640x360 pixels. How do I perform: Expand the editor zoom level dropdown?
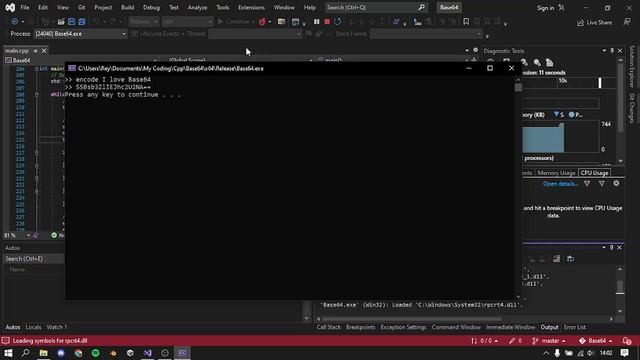pyautogui.click(x=28, y=236)
